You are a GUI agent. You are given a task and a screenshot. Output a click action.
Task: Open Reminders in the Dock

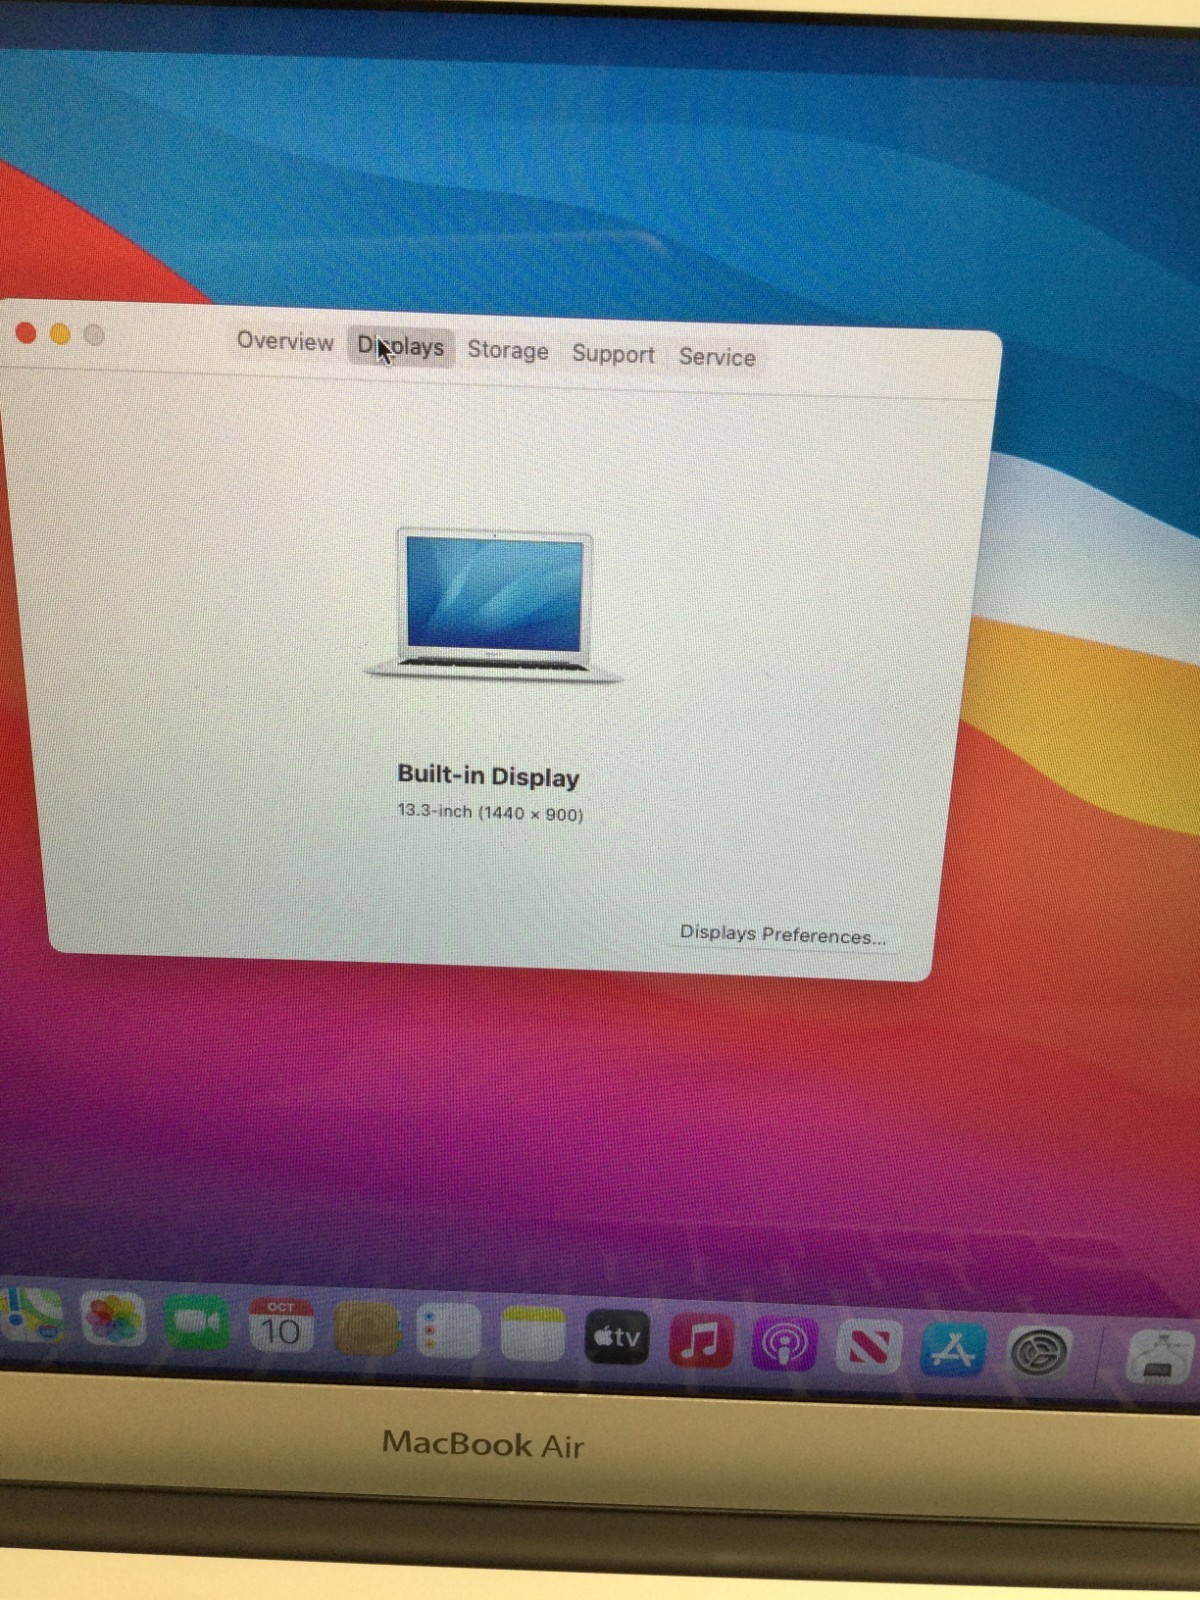click(448, 1331)
